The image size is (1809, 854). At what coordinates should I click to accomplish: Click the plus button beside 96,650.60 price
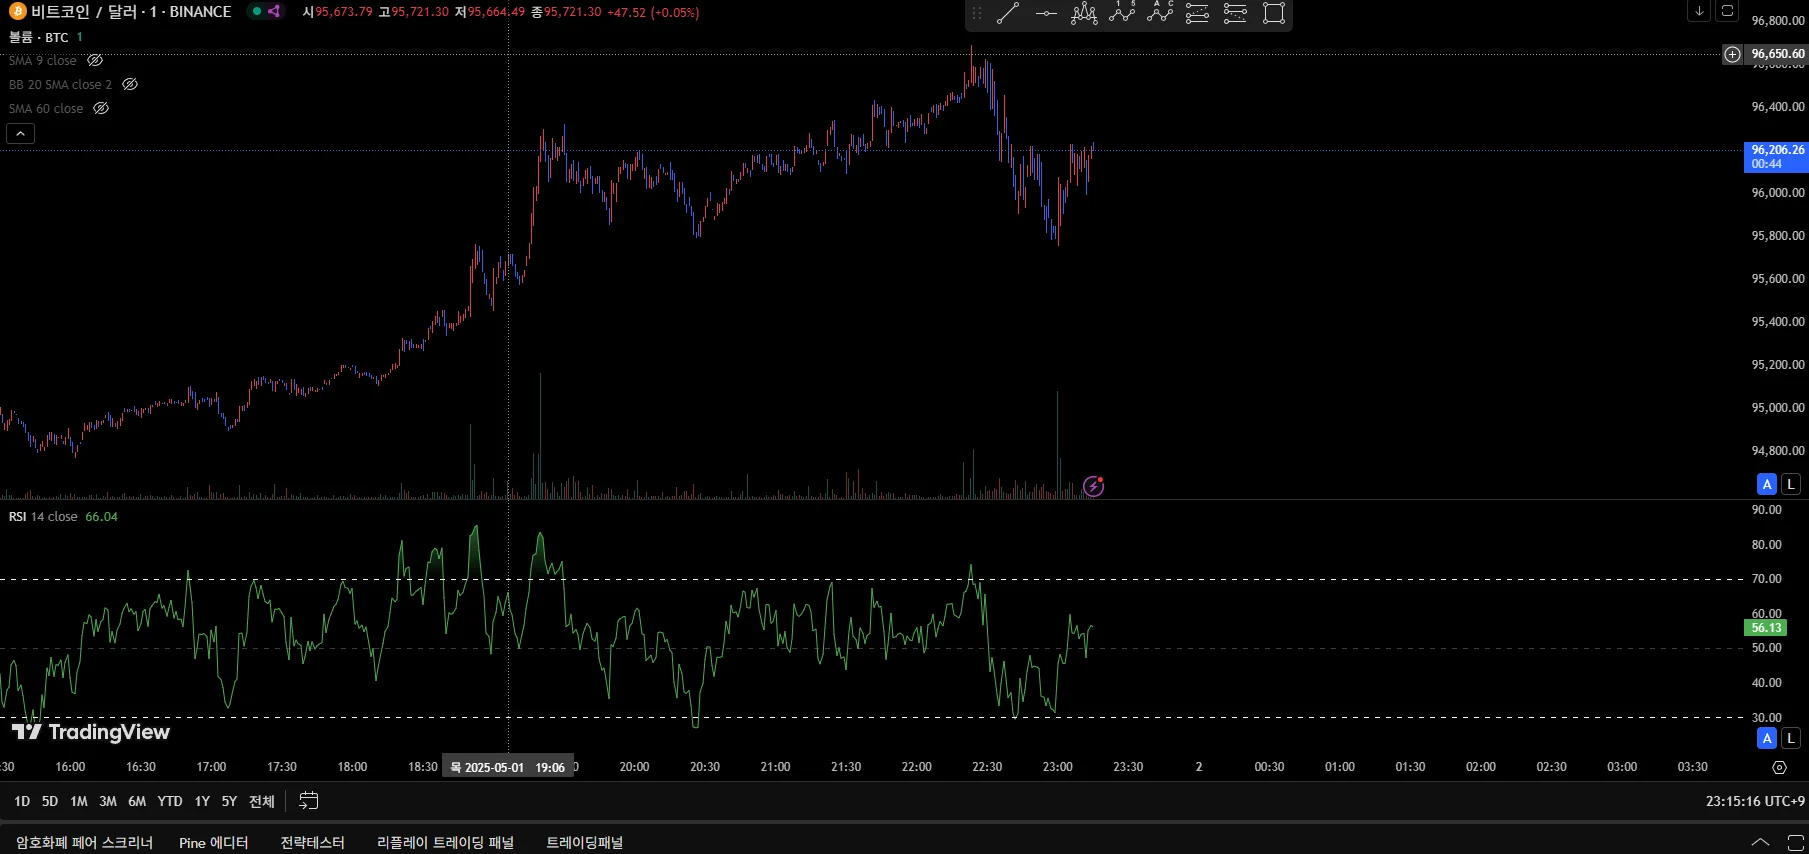coord(1732,54)
